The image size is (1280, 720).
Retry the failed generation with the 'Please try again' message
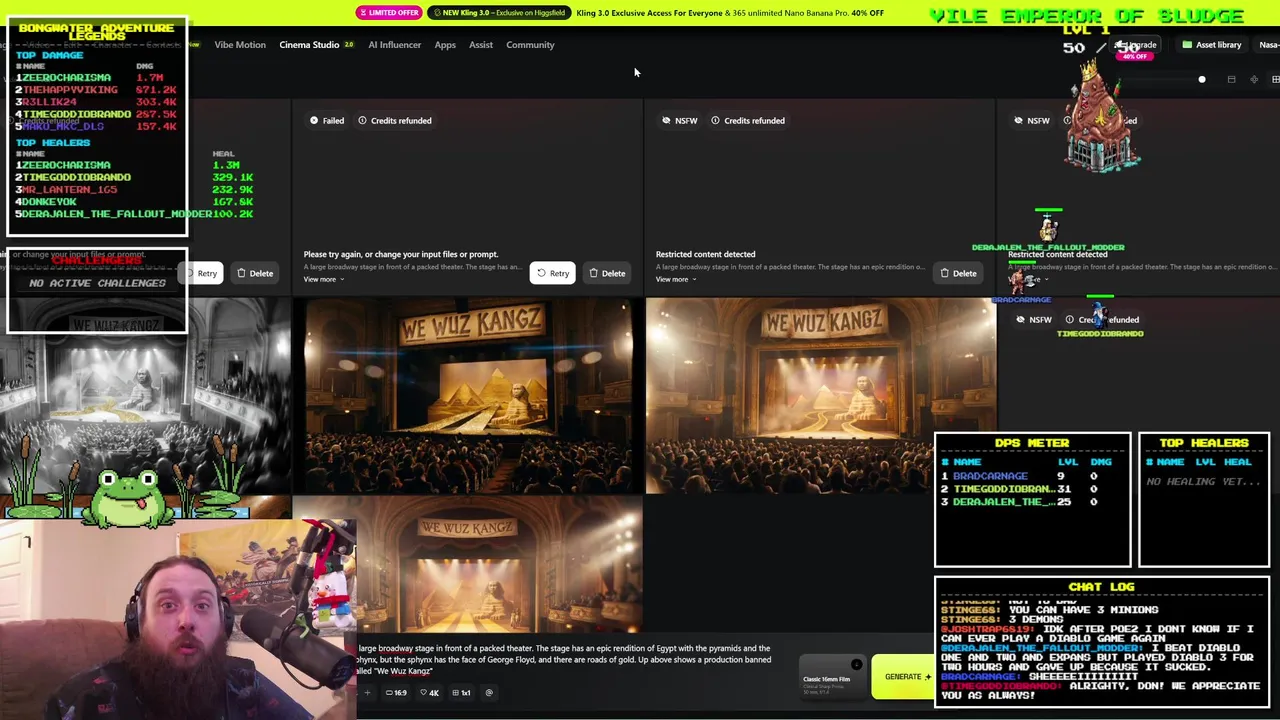(x=552, y=273)
